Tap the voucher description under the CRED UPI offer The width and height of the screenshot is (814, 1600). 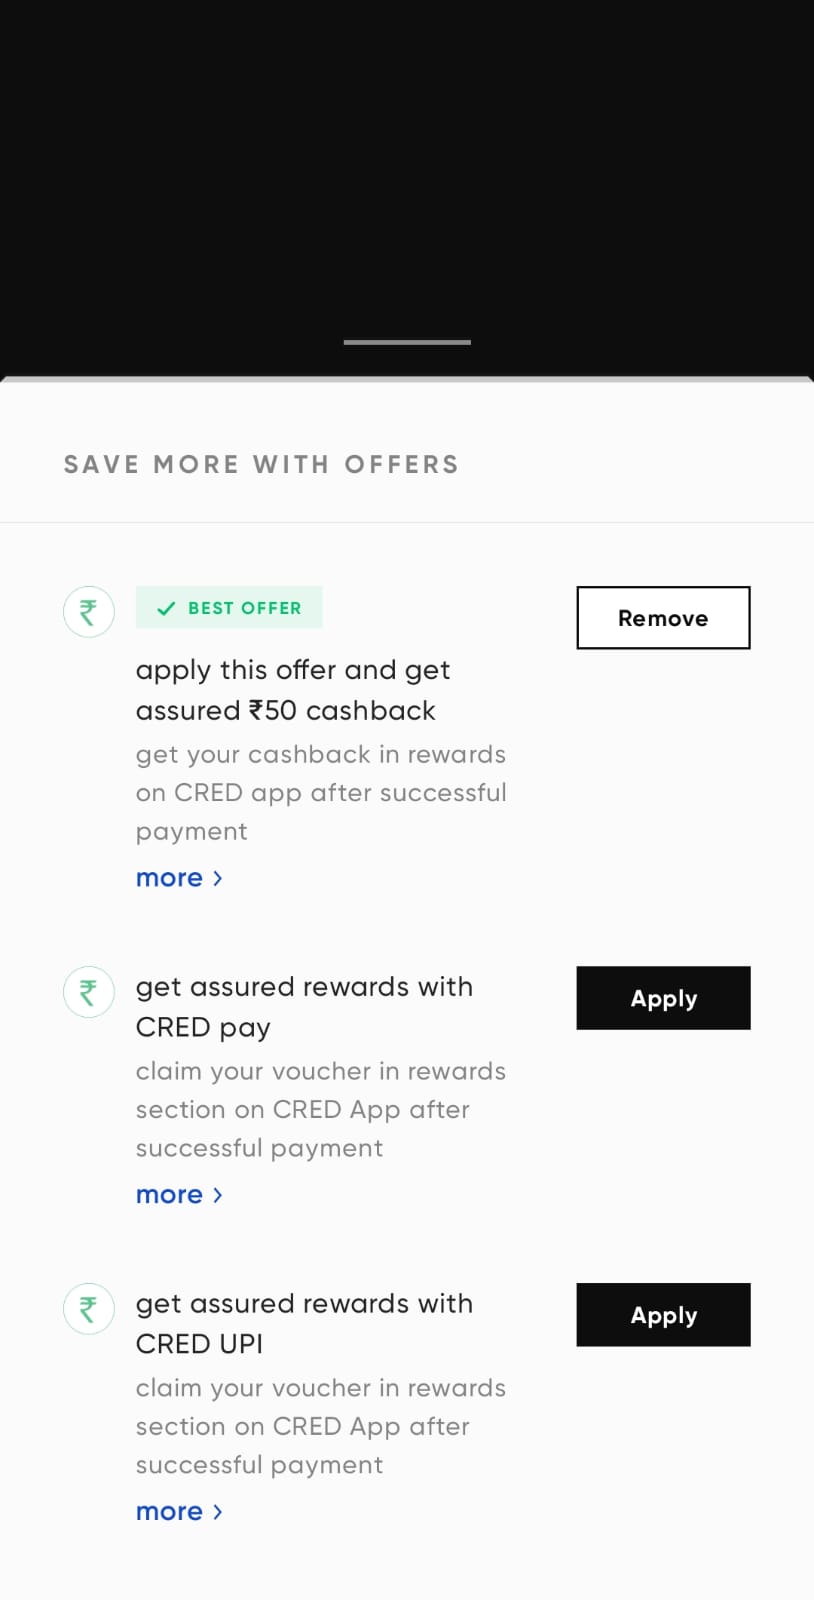click(321, 1427)
